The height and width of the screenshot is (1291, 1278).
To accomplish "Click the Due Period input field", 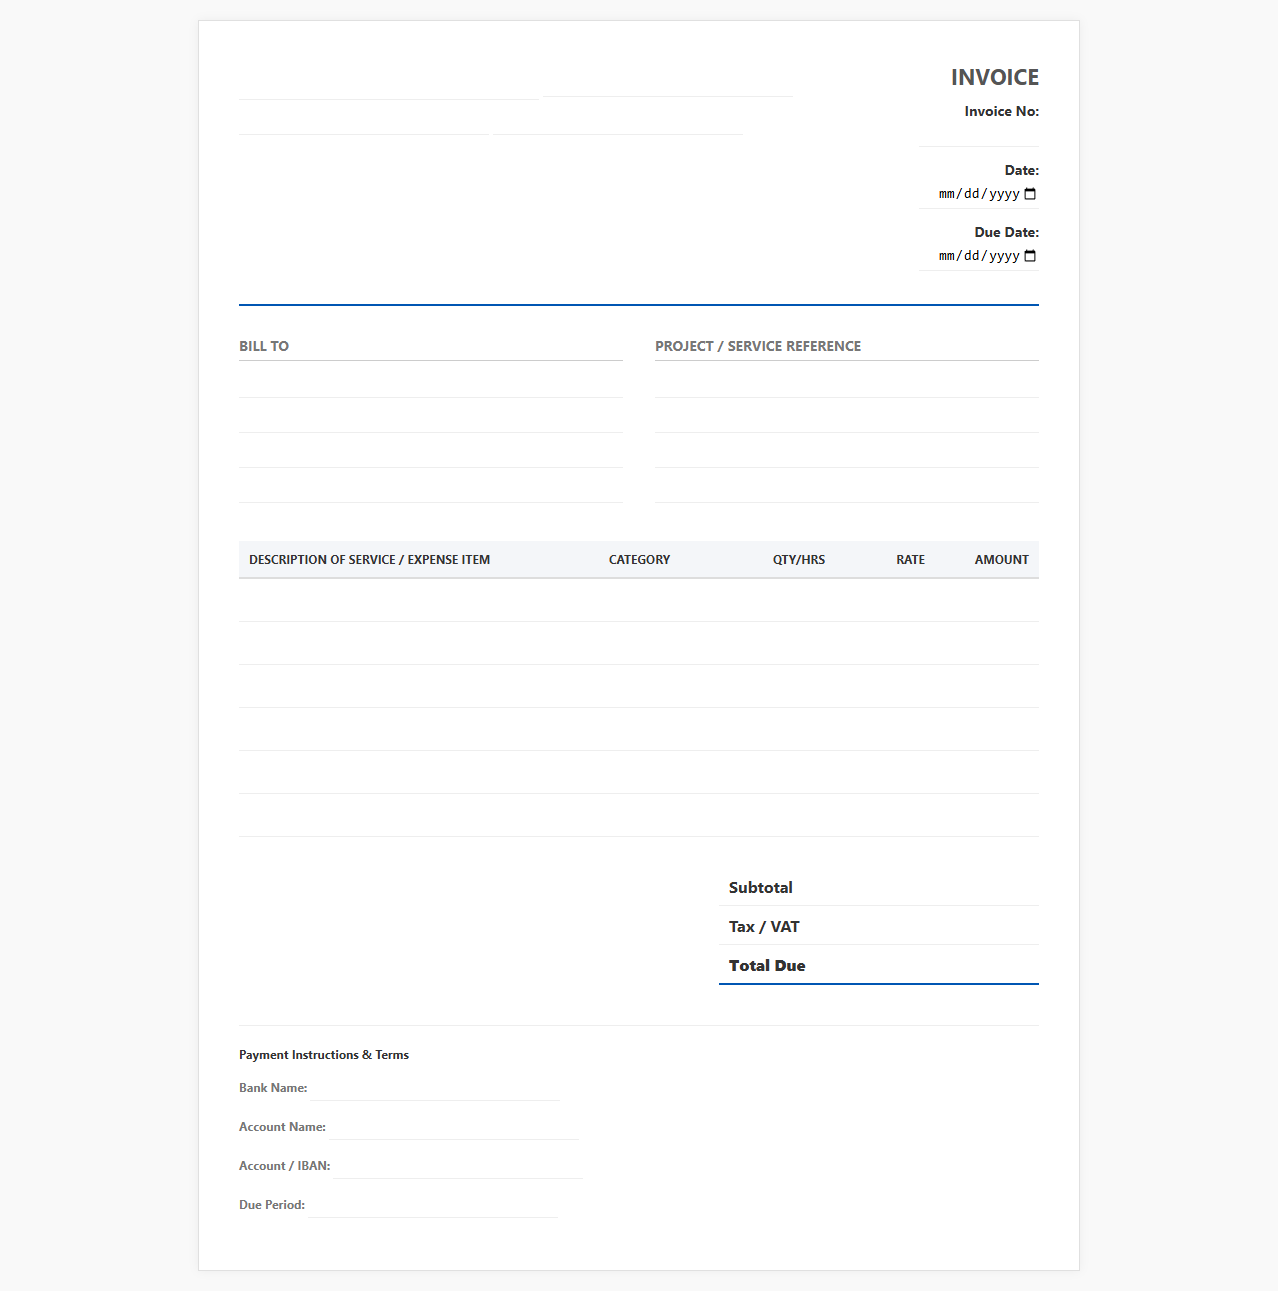I will tap(432, 1205).
